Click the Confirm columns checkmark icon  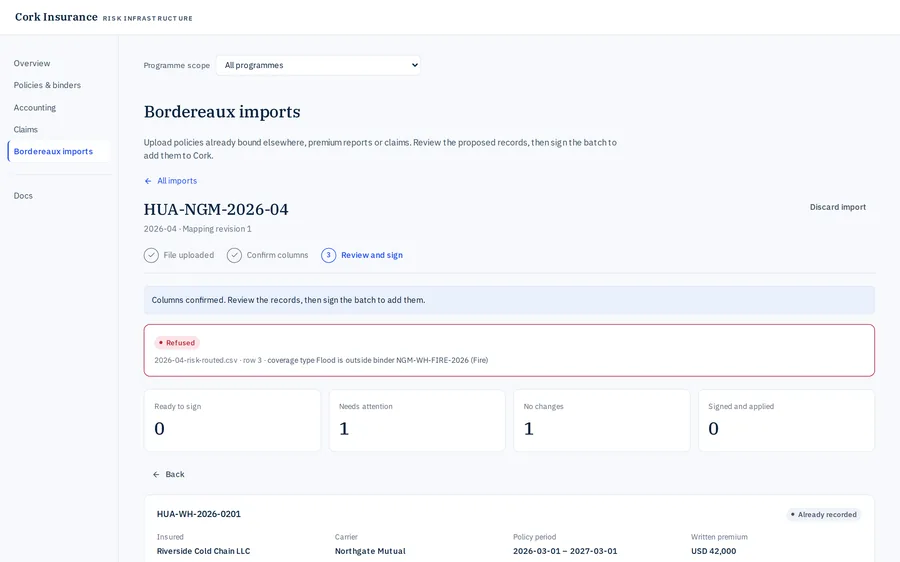(234, 255)
